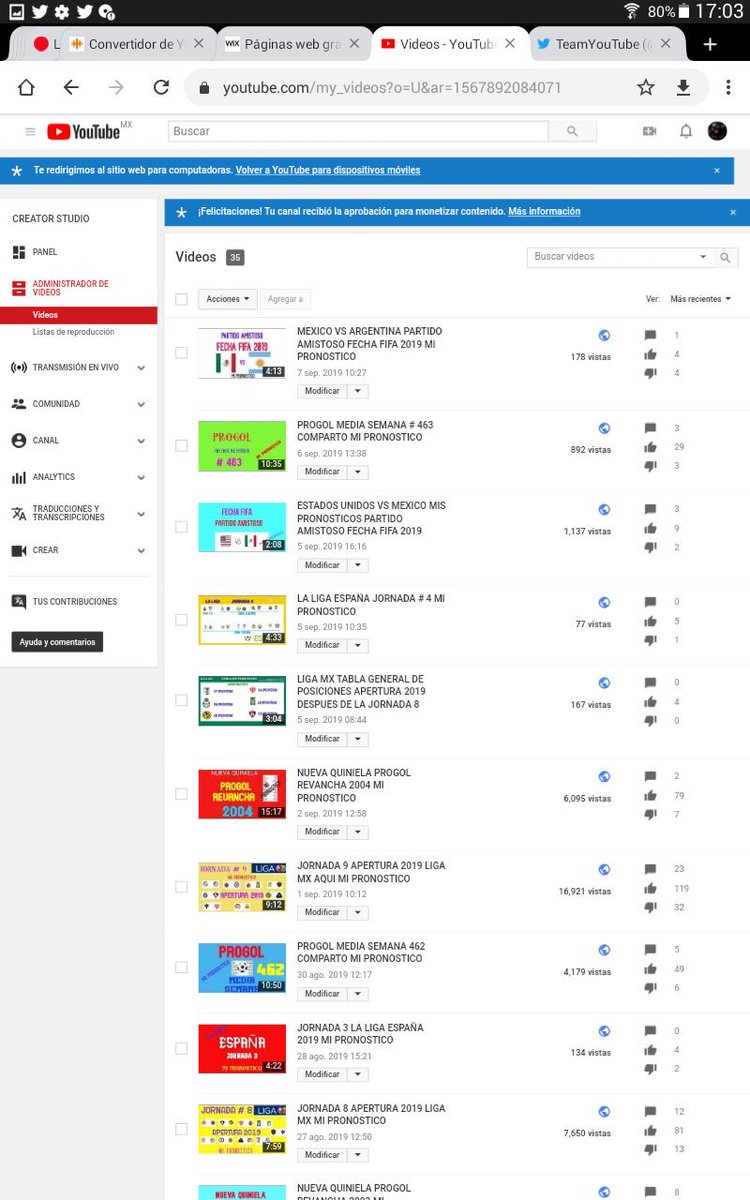Click the YouTube Buscar search field
This screenshot has height=1200, width=750.
click(x=358, y=131)
